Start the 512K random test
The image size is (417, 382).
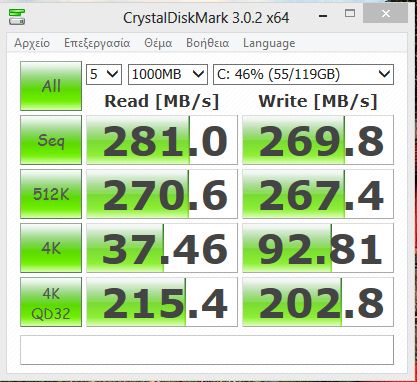[51, 194]
